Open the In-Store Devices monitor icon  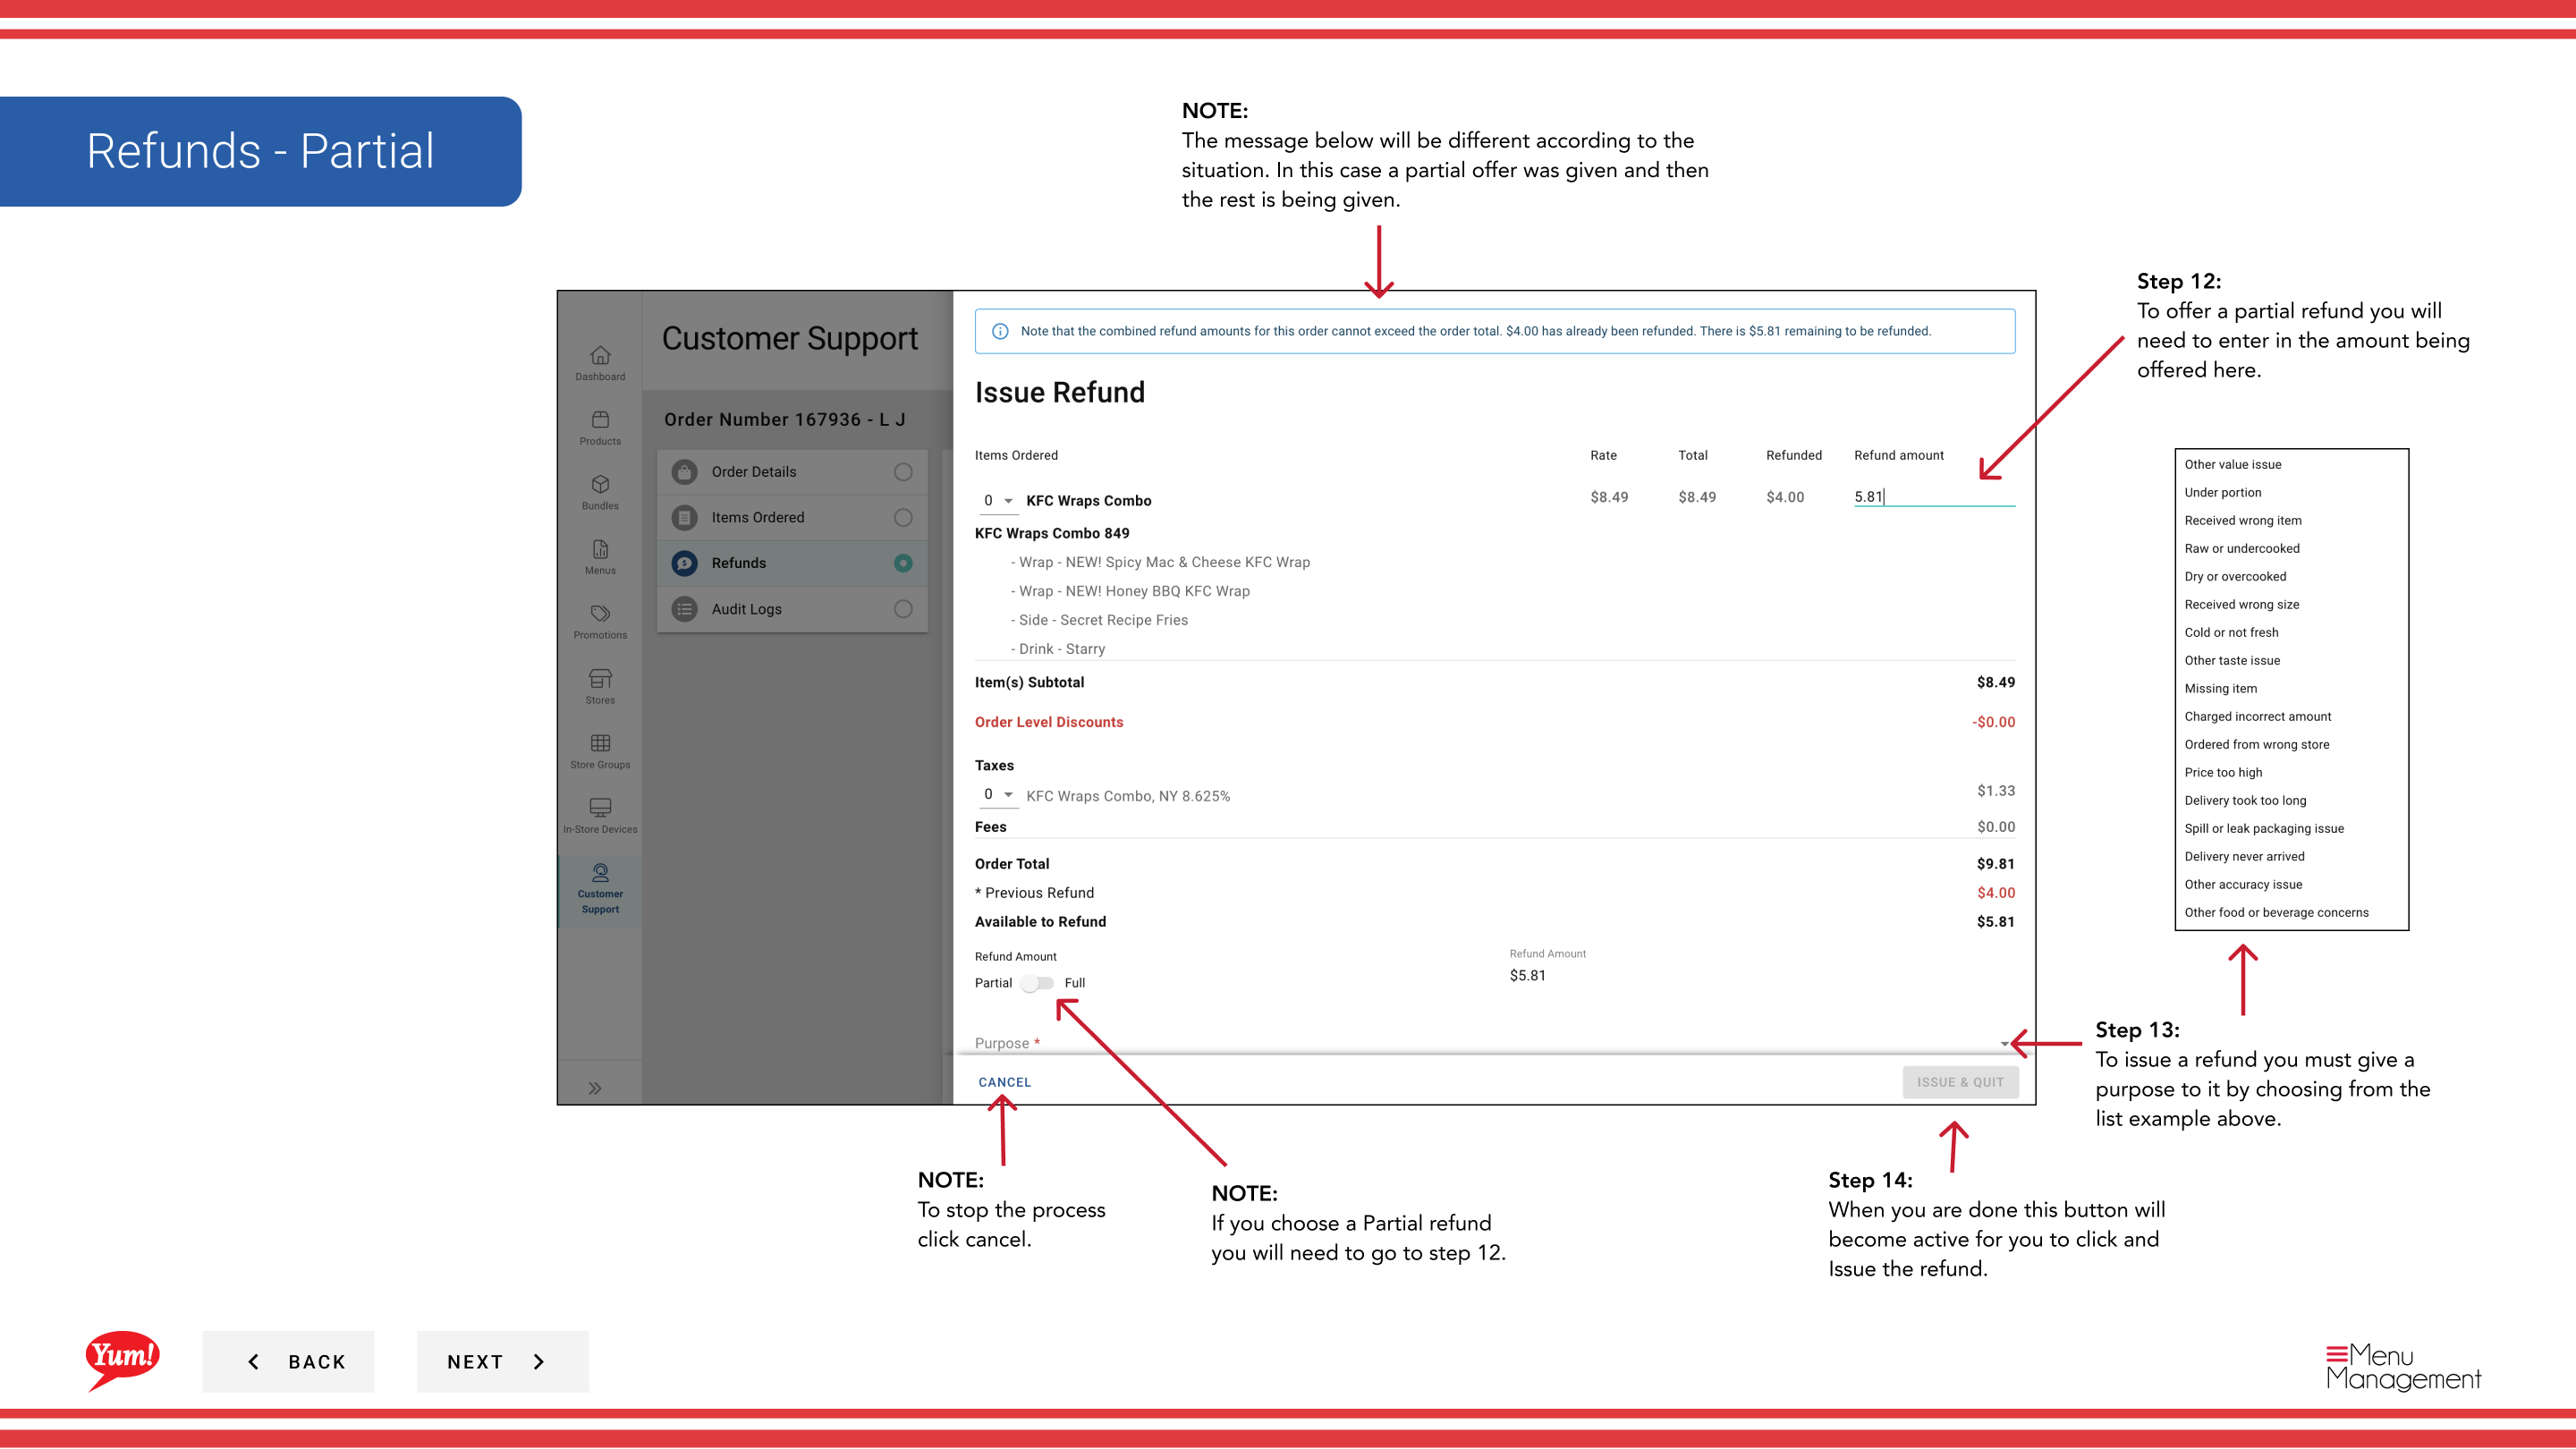pos(600,807)
